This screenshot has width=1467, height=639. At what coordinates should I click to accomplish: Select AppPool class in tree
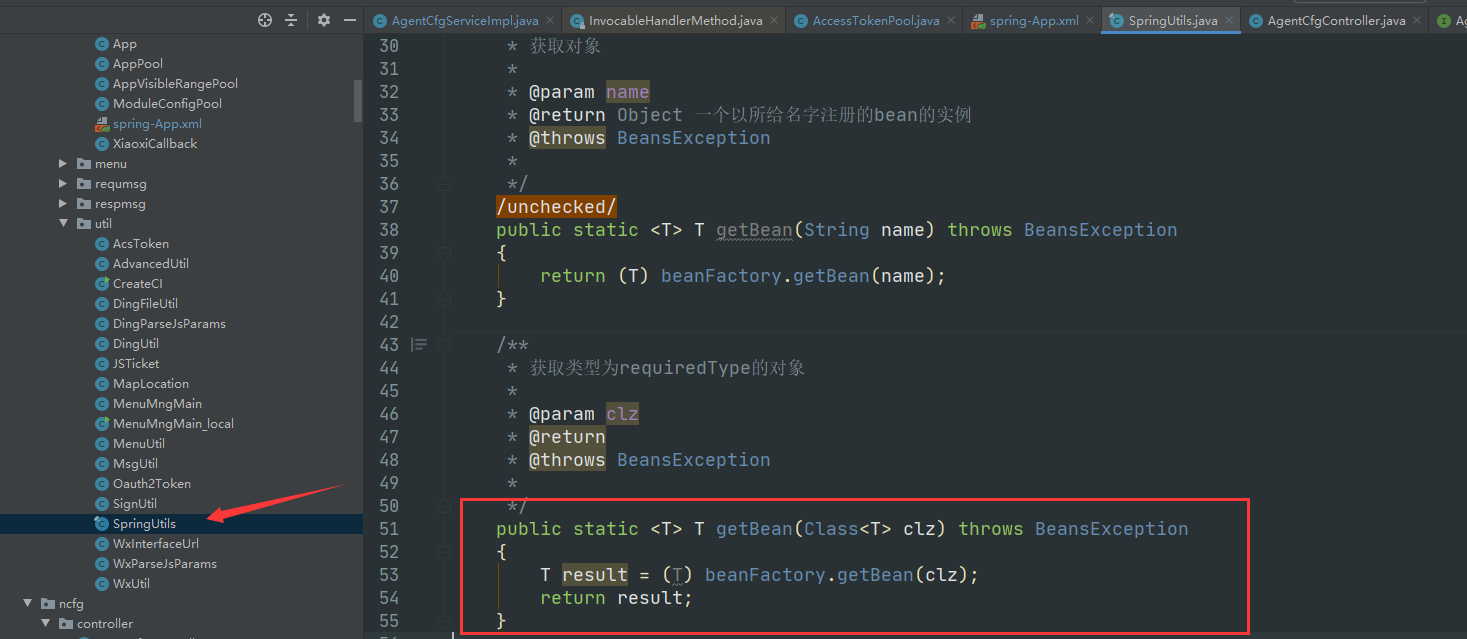(138, 64)
